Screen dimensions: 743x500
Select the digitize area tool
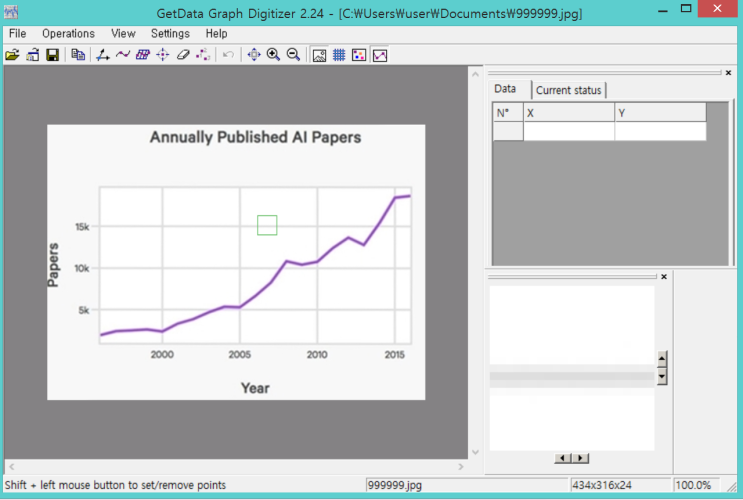[143, 55]
